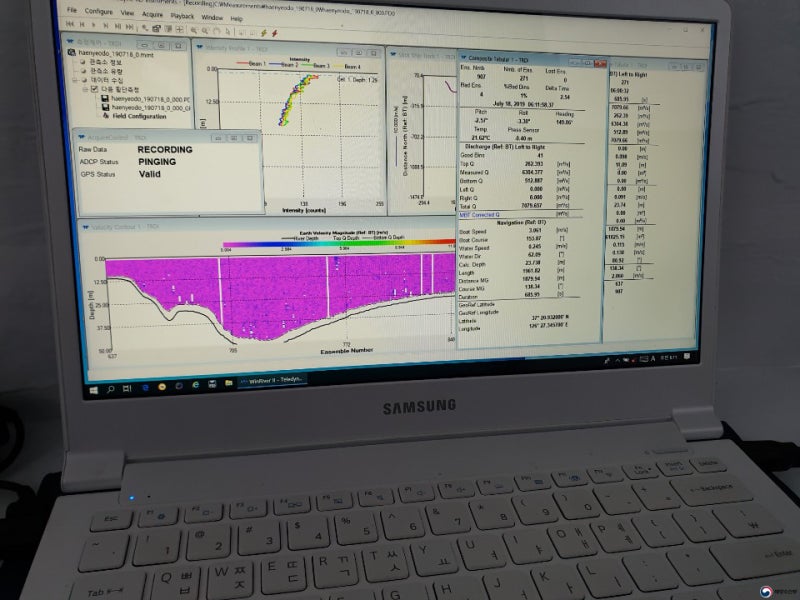This screenshot has height=600, width=800.
Task: Open the Intensity Profile panel title dropdown arrow
Action: point(199,47)
